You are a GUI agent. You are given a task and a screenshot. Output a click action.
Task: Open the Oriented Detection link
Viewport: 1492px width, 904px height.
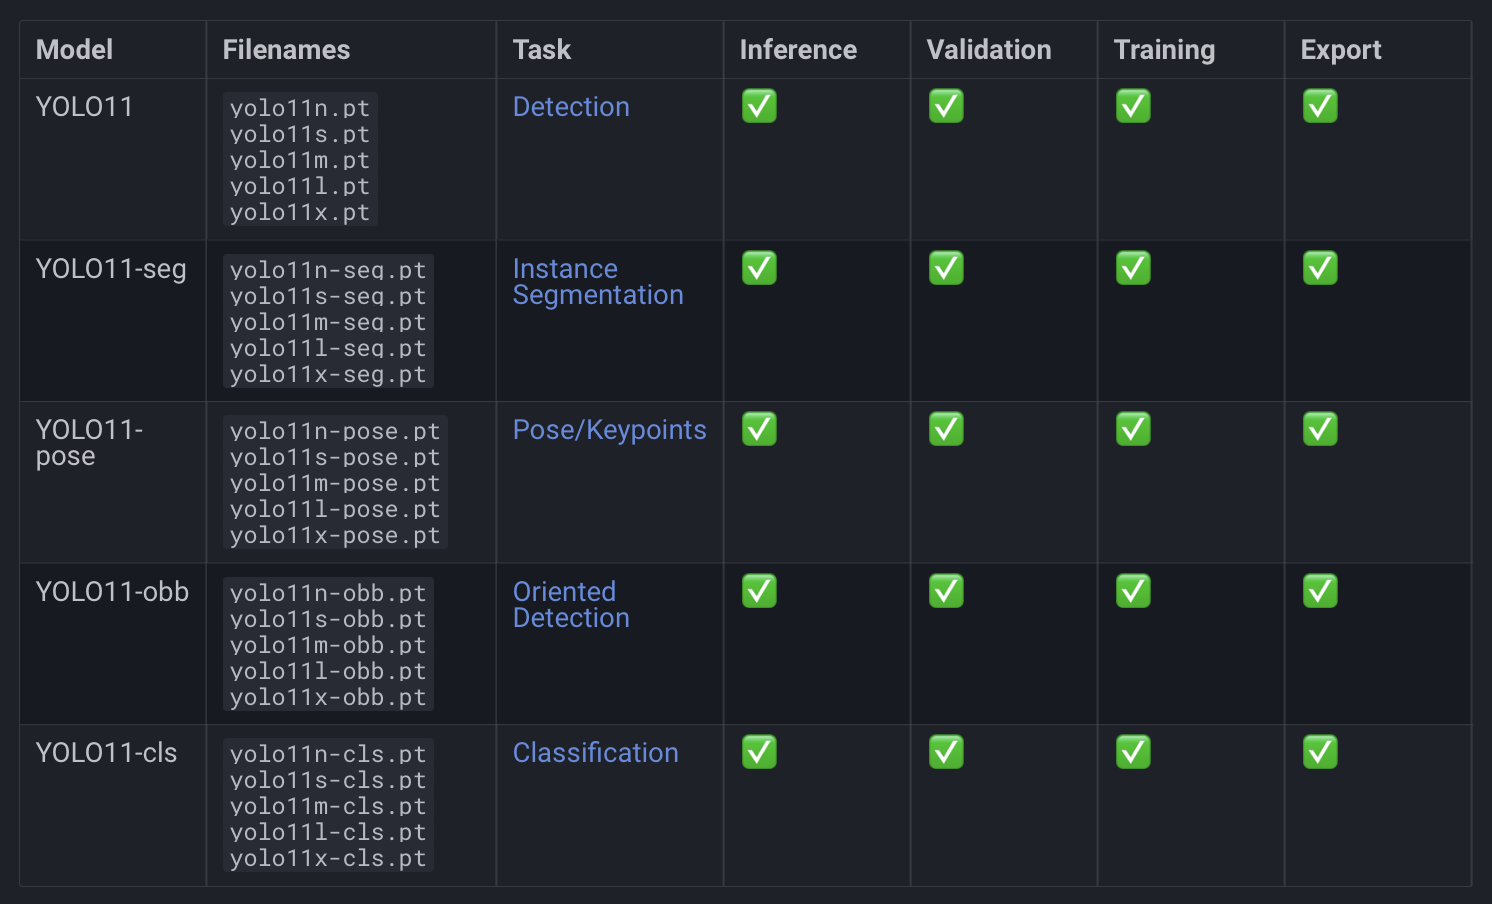[x=571, y=605]
